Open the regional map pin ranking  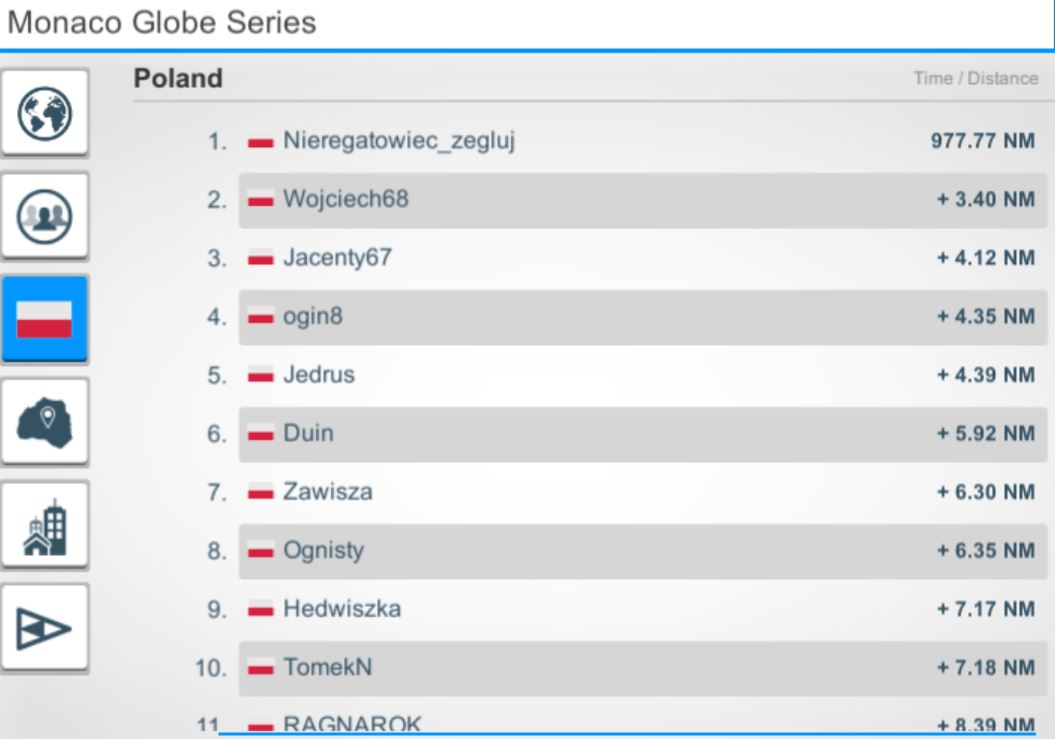point(44,422)
